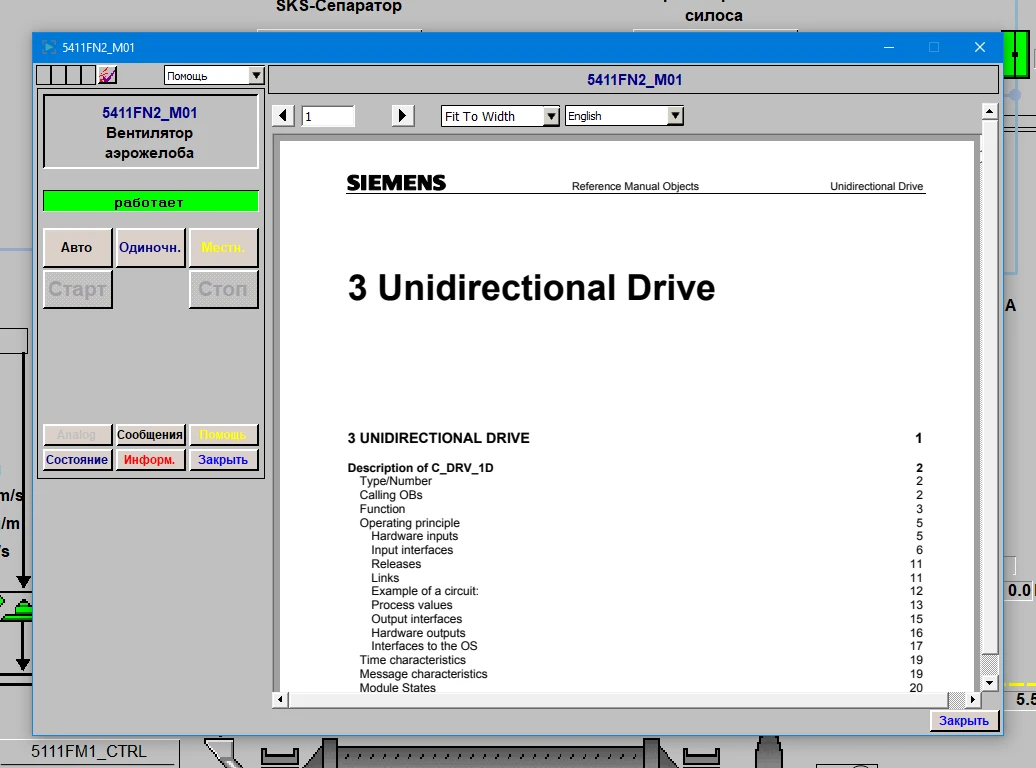Click the Вентилятор аэрожелоба name panel
This screenshot has width=1036, height=768.
coord(151,132)
